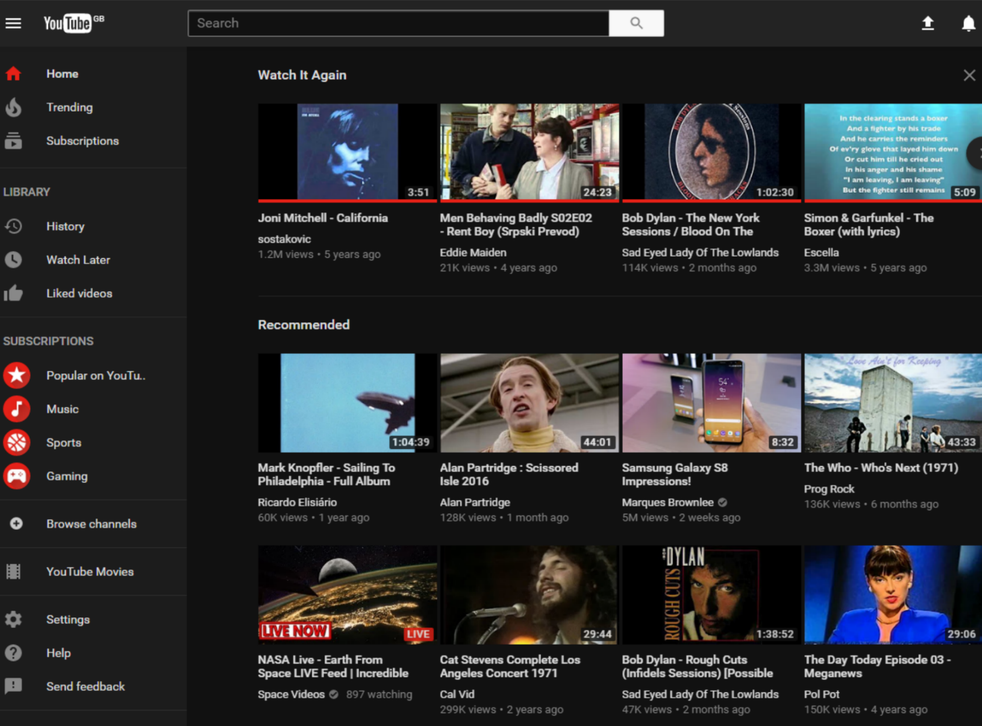This screenshot has height=726, width=982.
Task: Click the upload arrow icon
Action: point(928,23)
